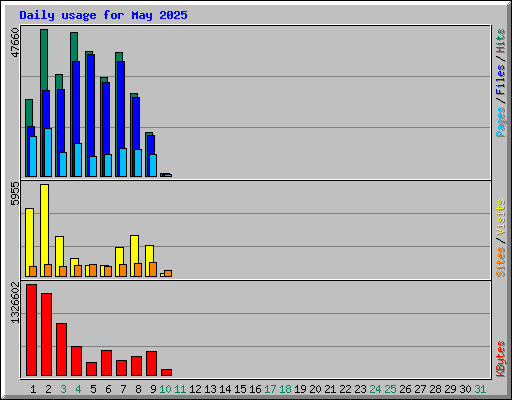The width and height of the screenshot is (512, 400).
Task: Select day 10 on the x-axis
Action: point(165,389)
